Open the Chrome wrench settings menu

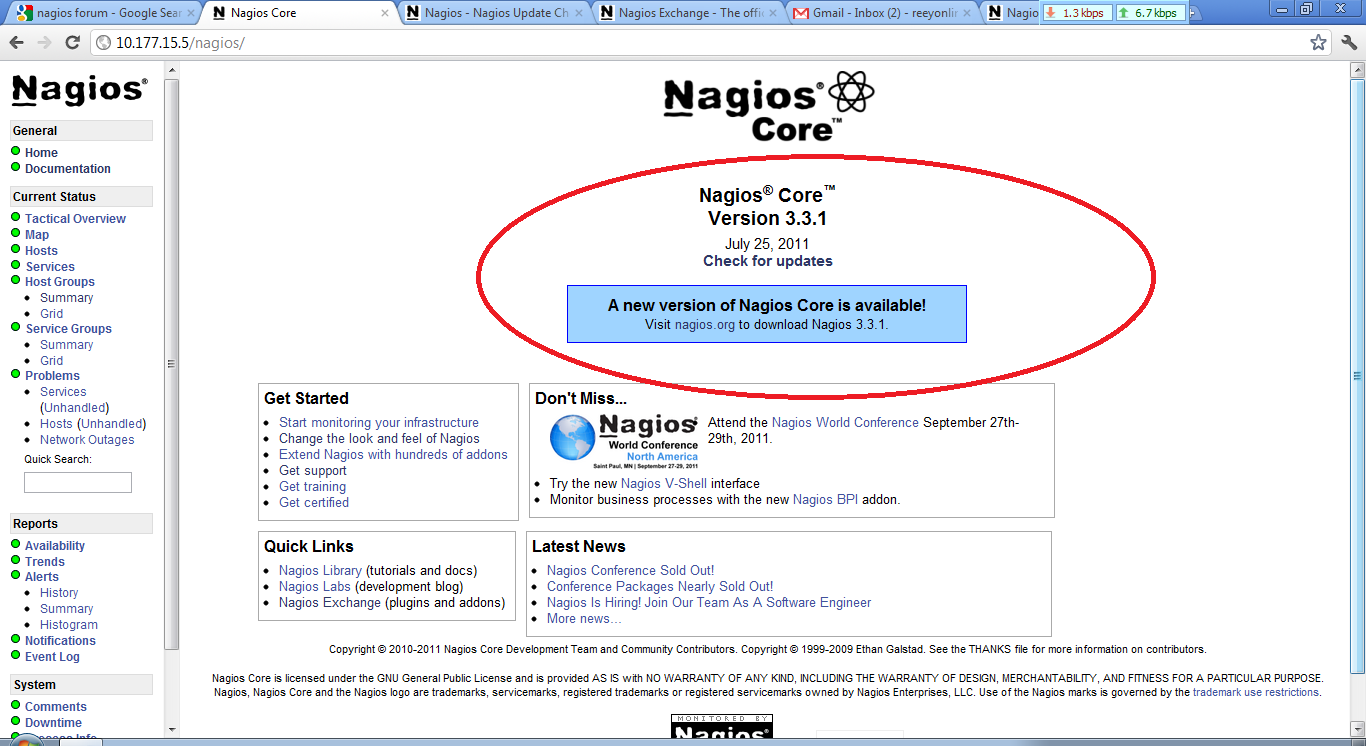coord(1348,43)
